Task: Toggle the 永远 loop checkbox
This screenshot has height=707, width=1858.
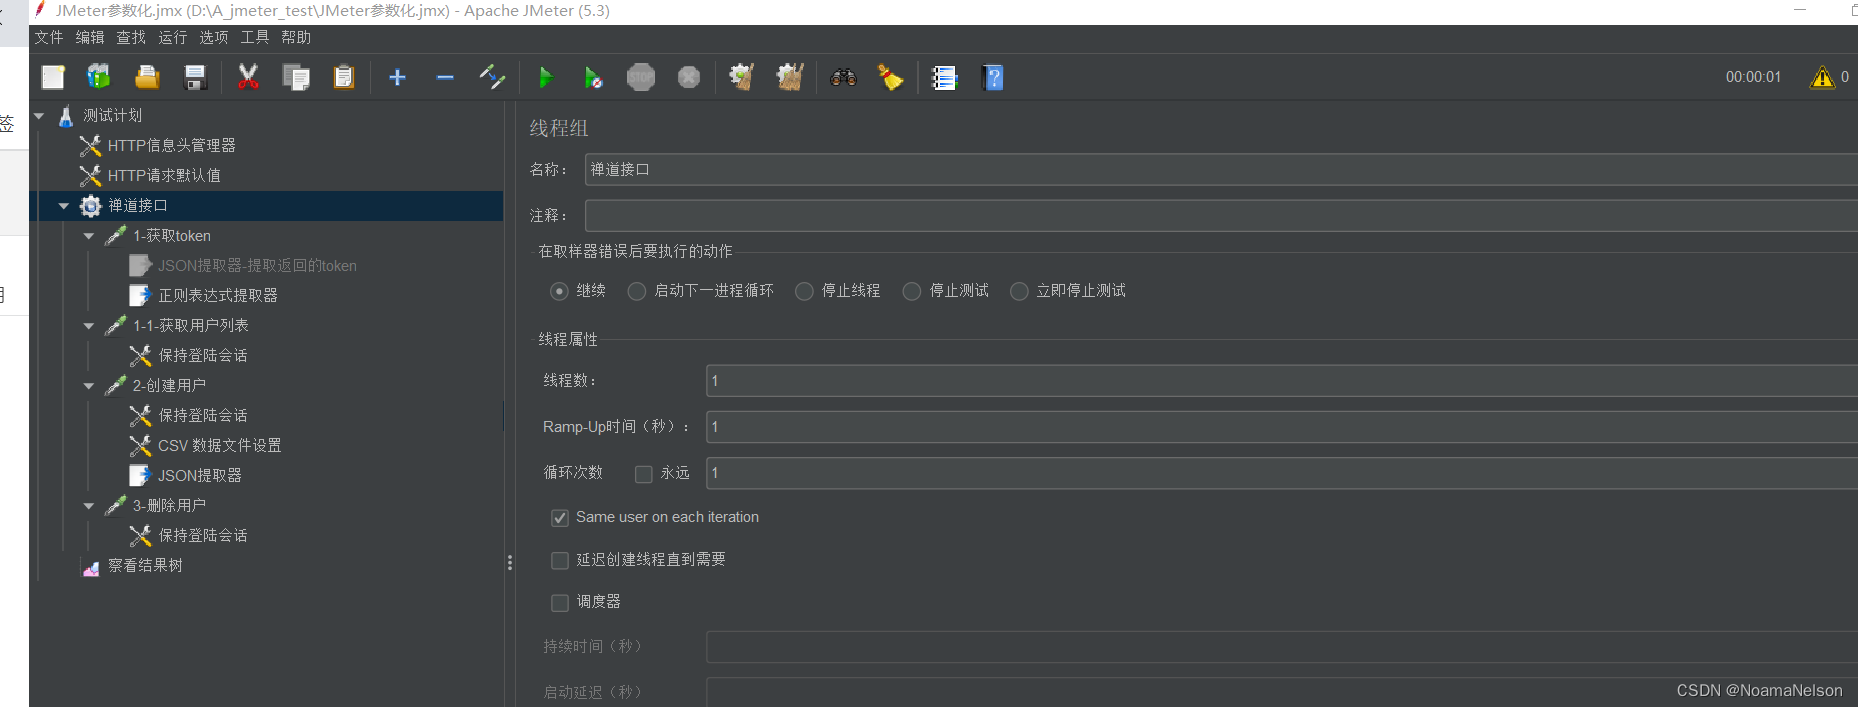Action: [x=644, y=474]
